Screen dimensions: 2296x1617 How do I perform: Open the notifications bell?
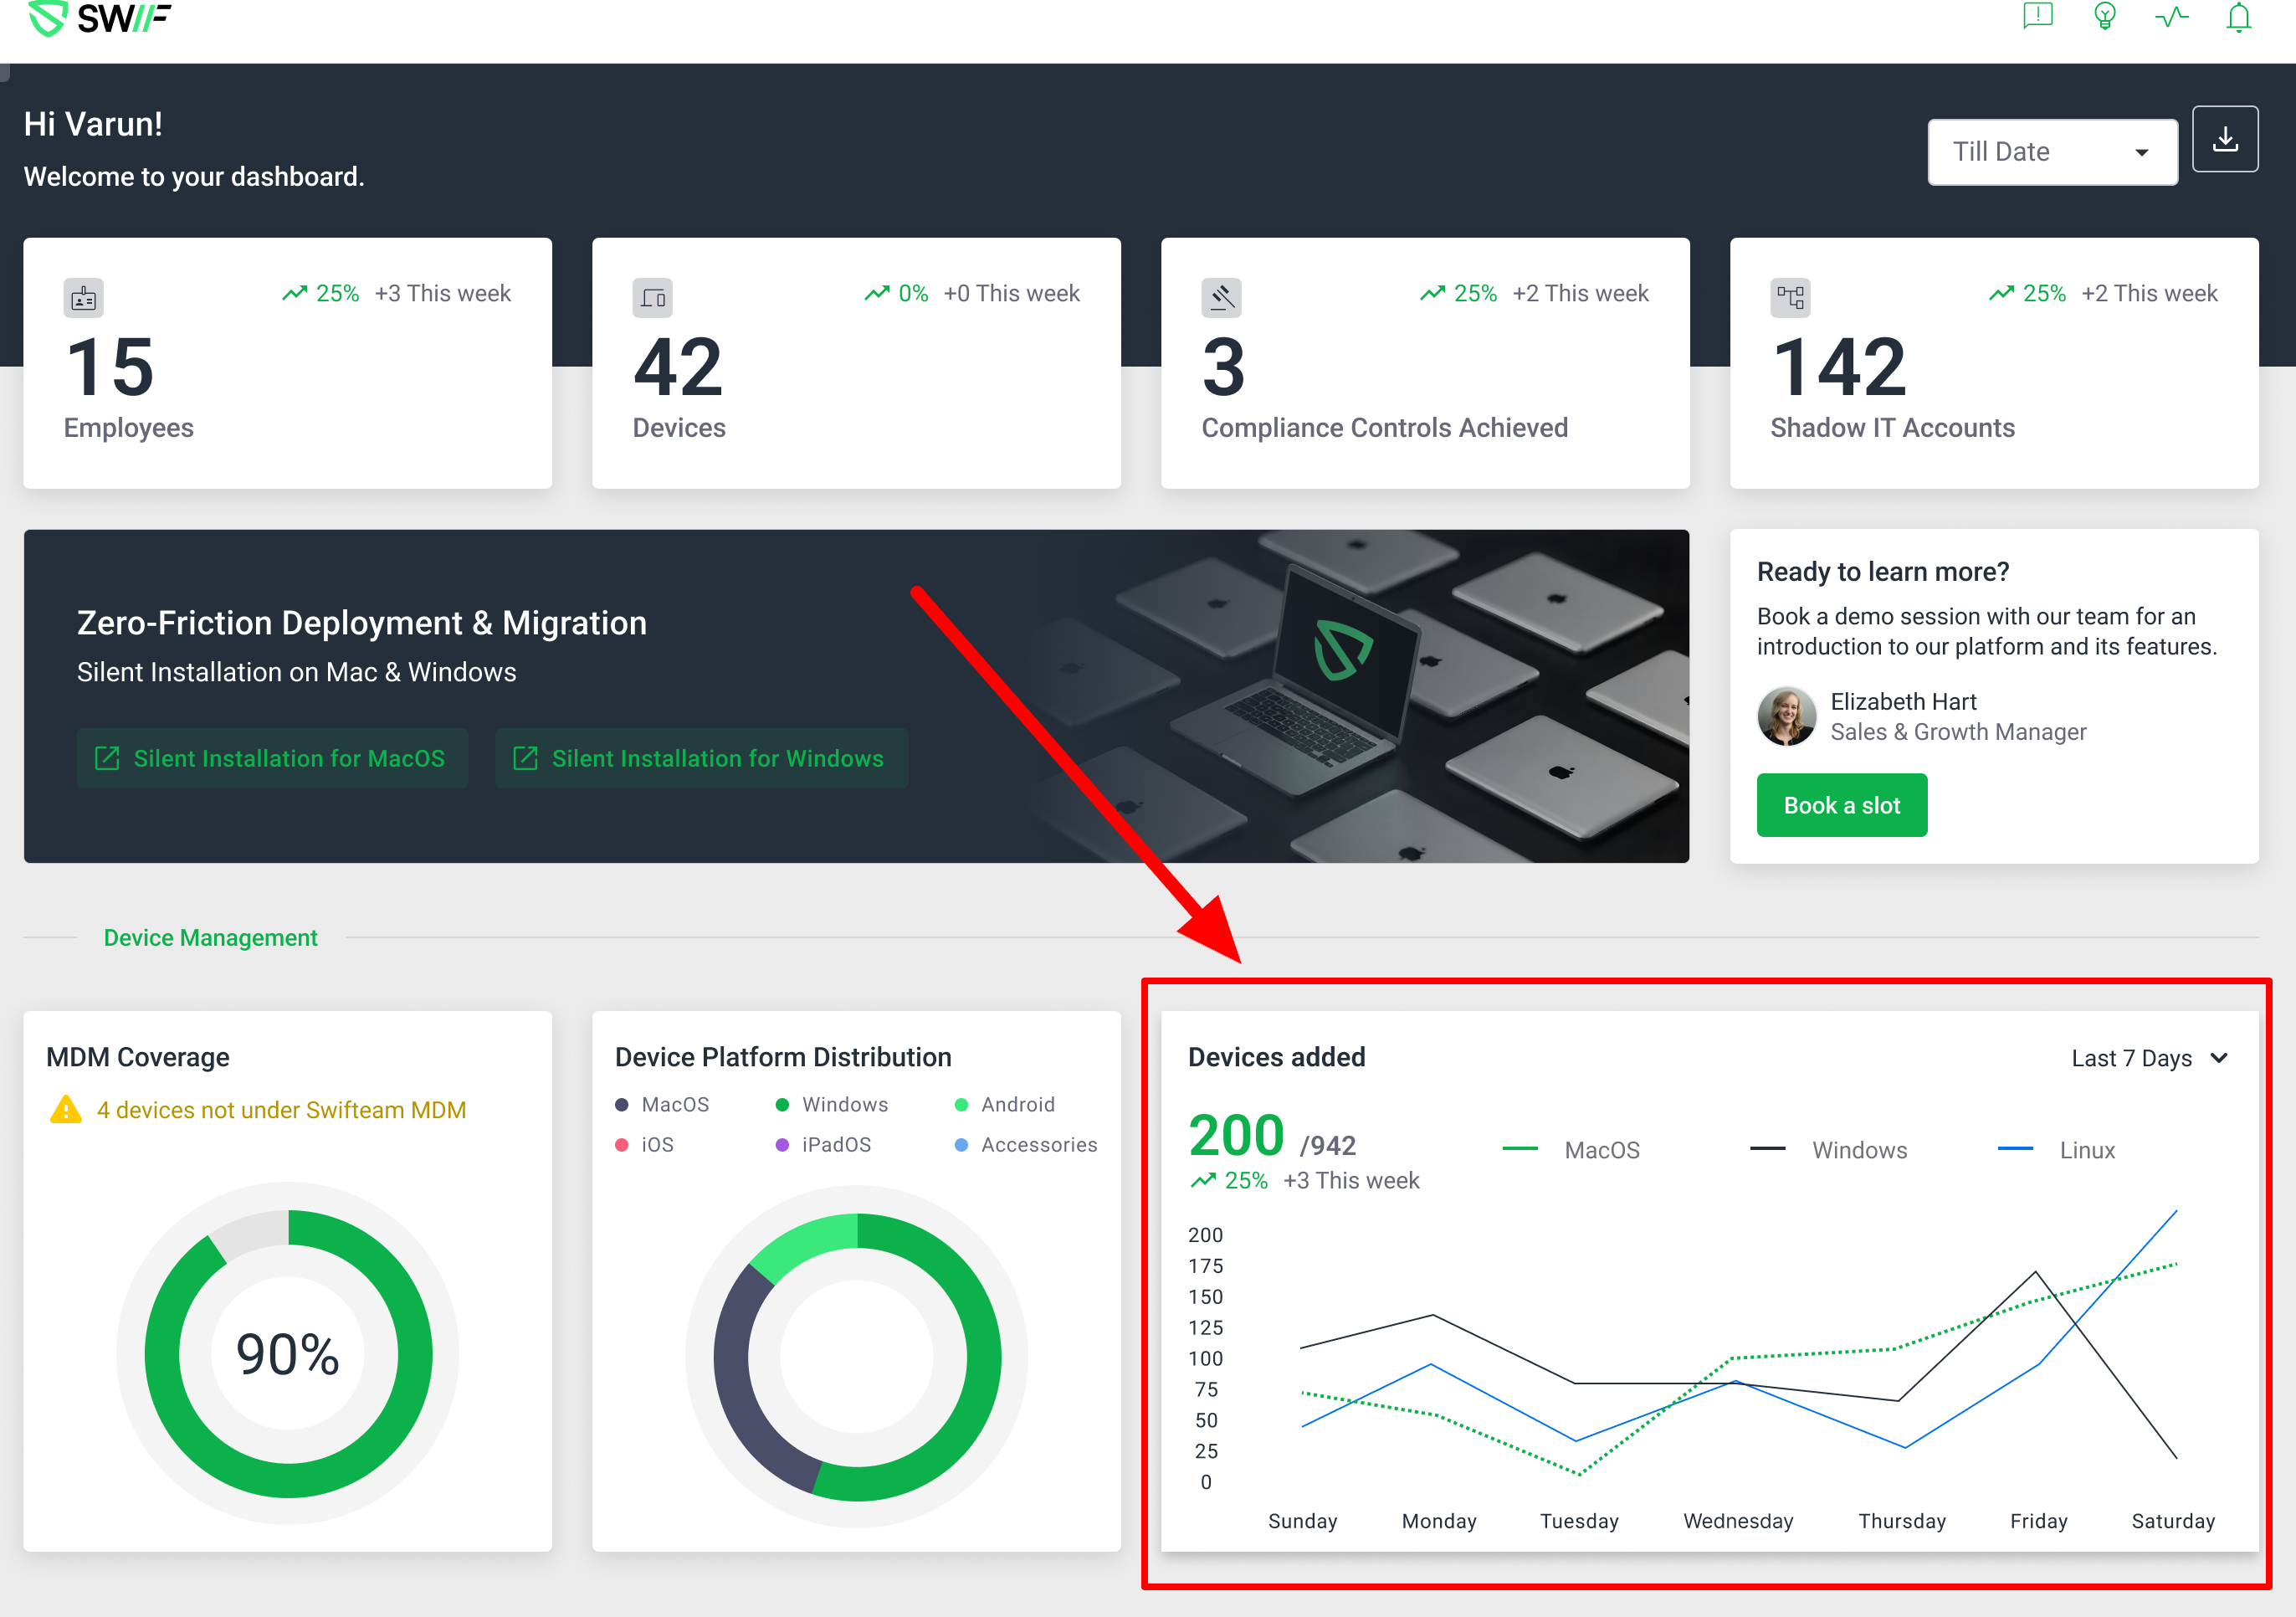tap(2238, 17)
